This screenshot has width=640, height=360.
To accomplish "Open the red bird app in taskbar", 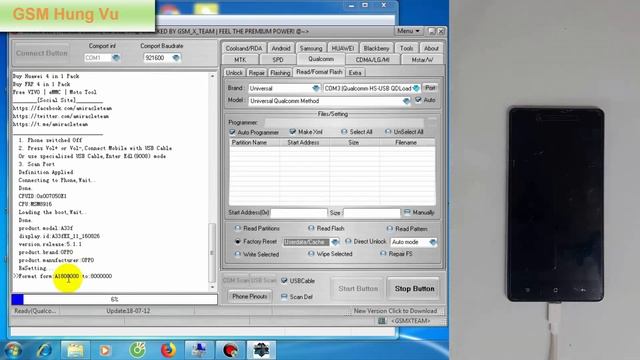I will pyautogui.click(x=230, y=350).
